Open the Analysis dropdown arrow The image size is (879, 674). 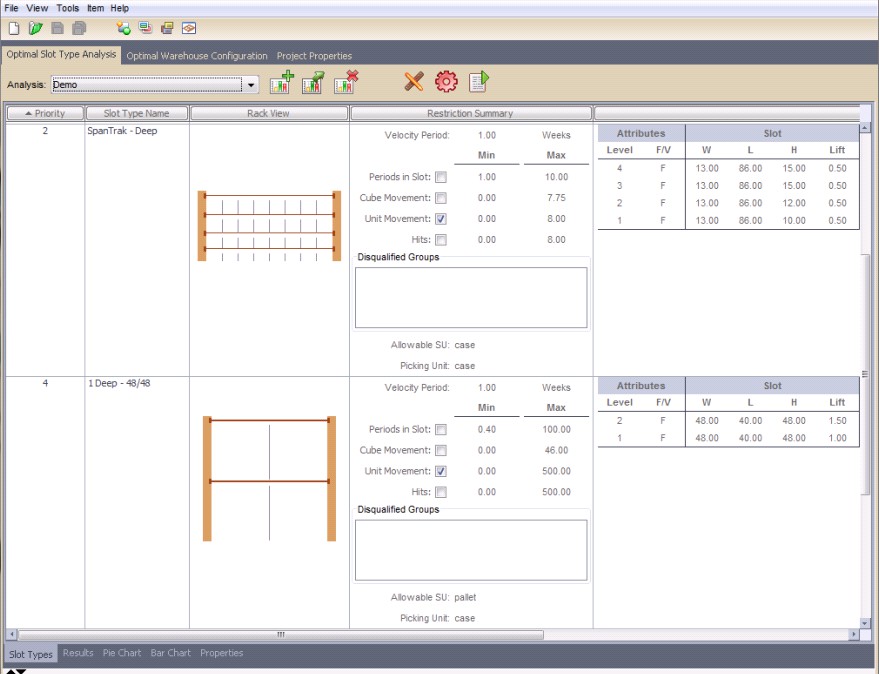pos(251,85)
